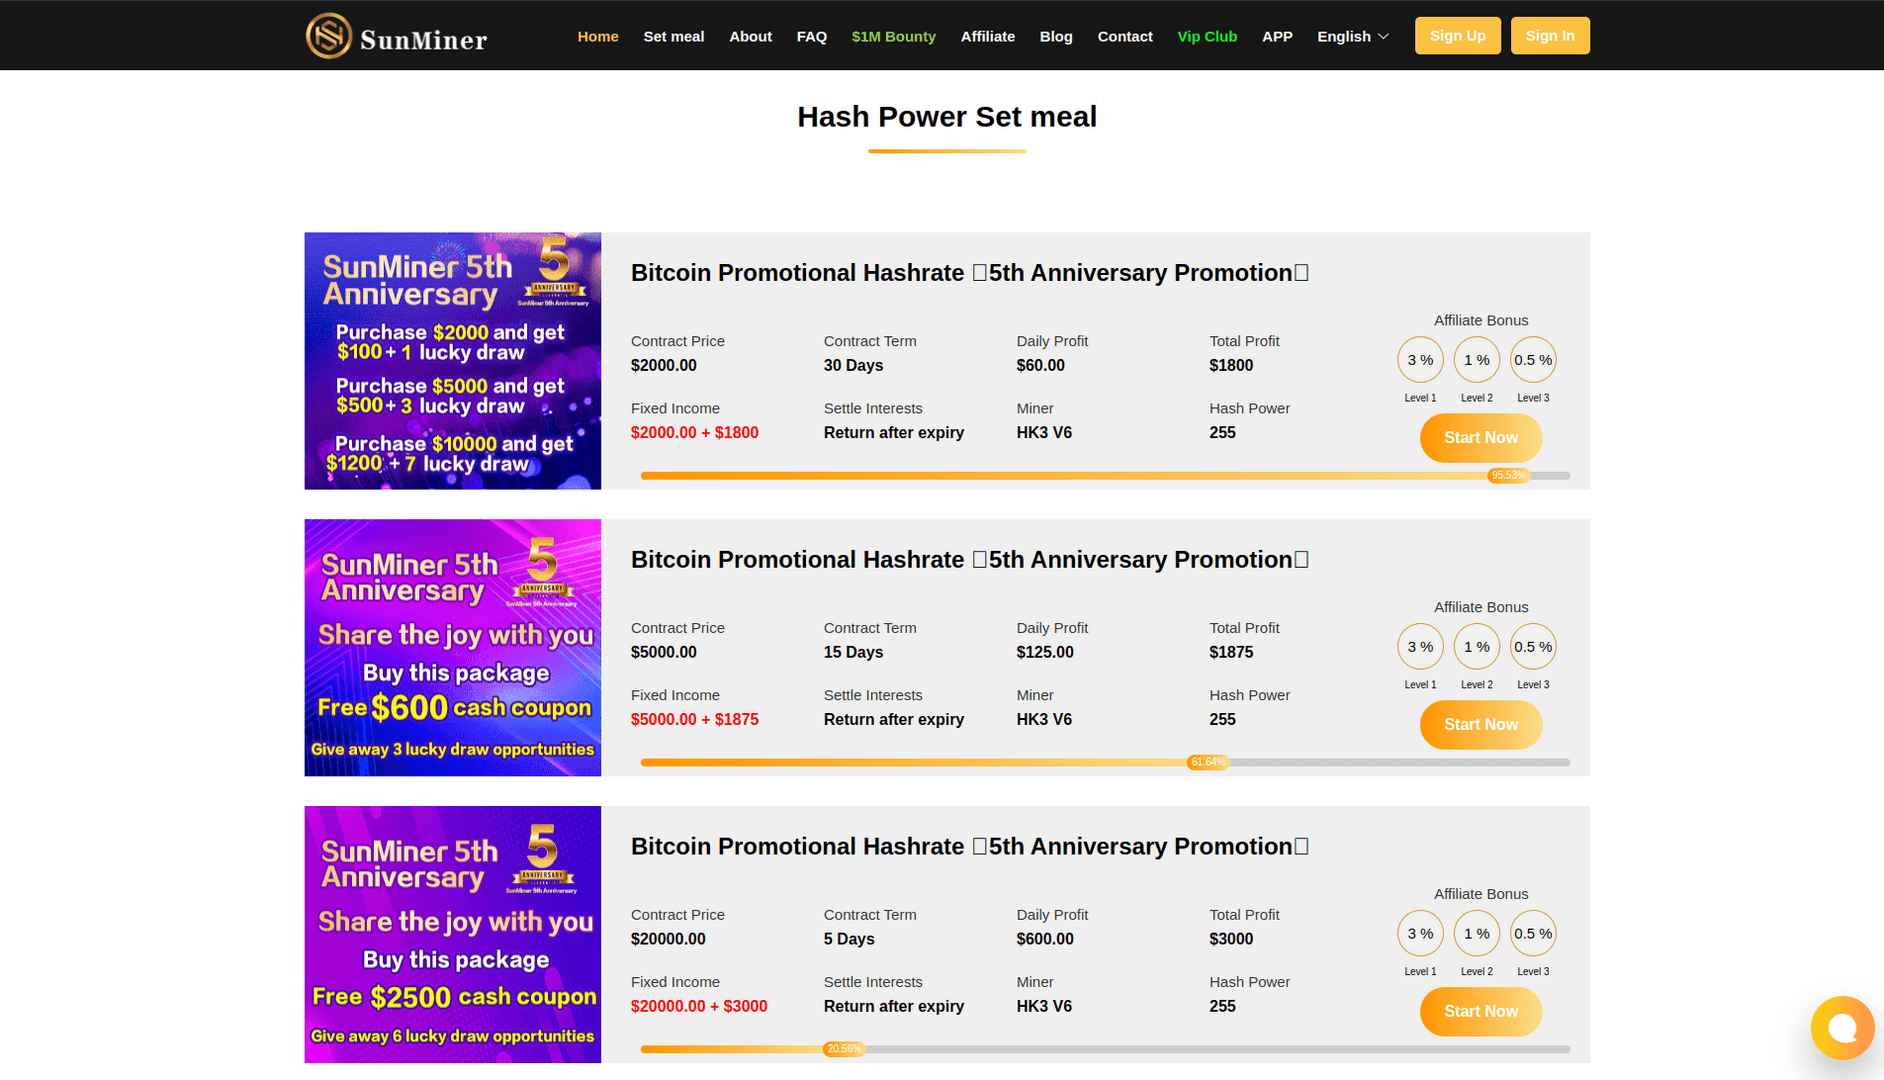Click the 61.64% progress bar marker

1207,762
